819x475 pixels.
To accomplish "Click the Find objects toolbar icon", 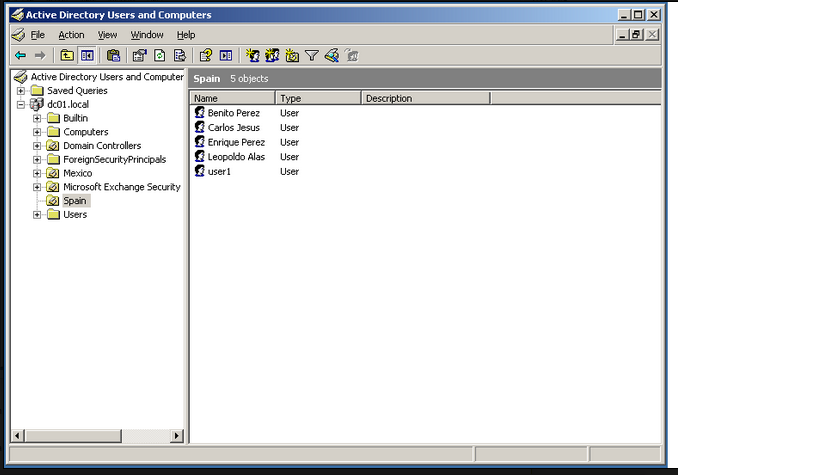I will pyautogui.click(x=332, y=55).
